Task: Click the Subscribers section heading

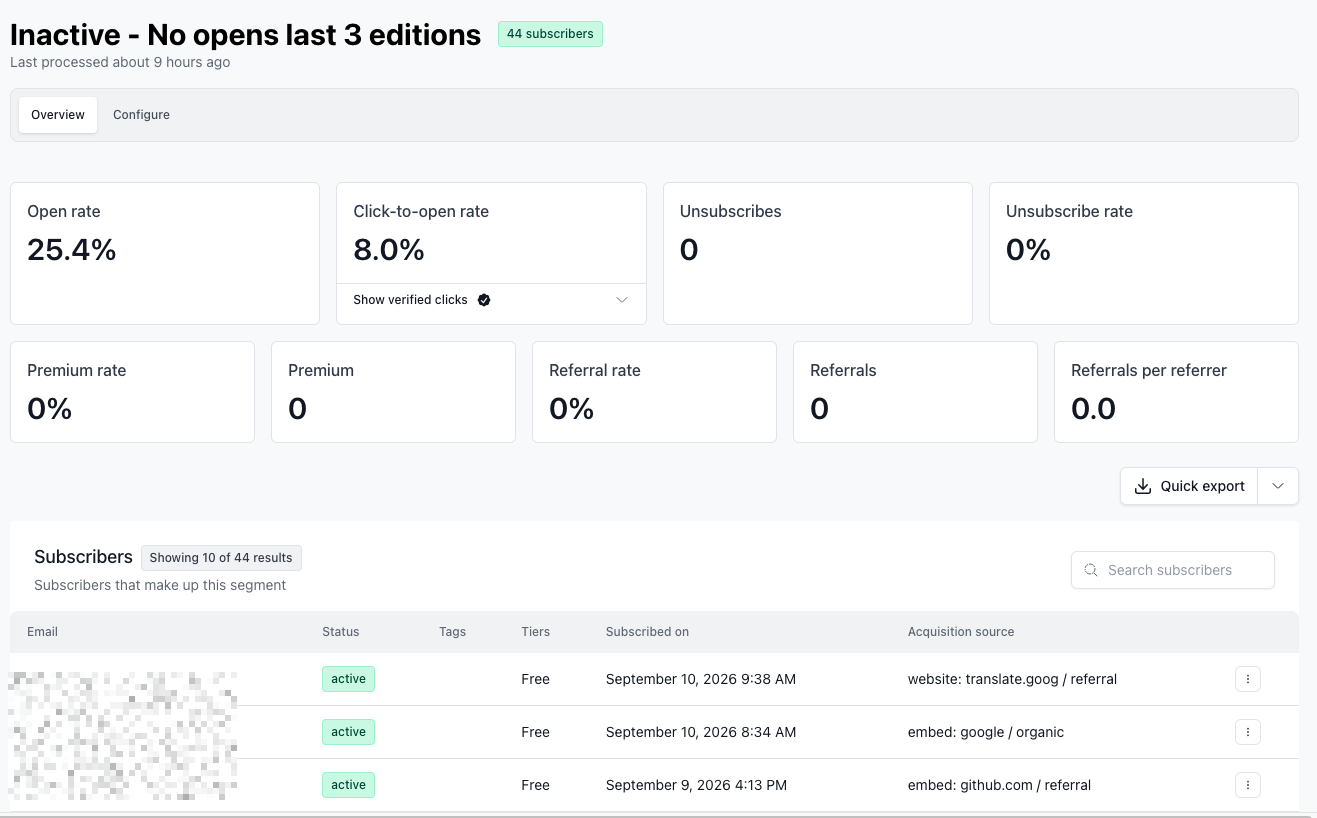Action: [83, 557]
